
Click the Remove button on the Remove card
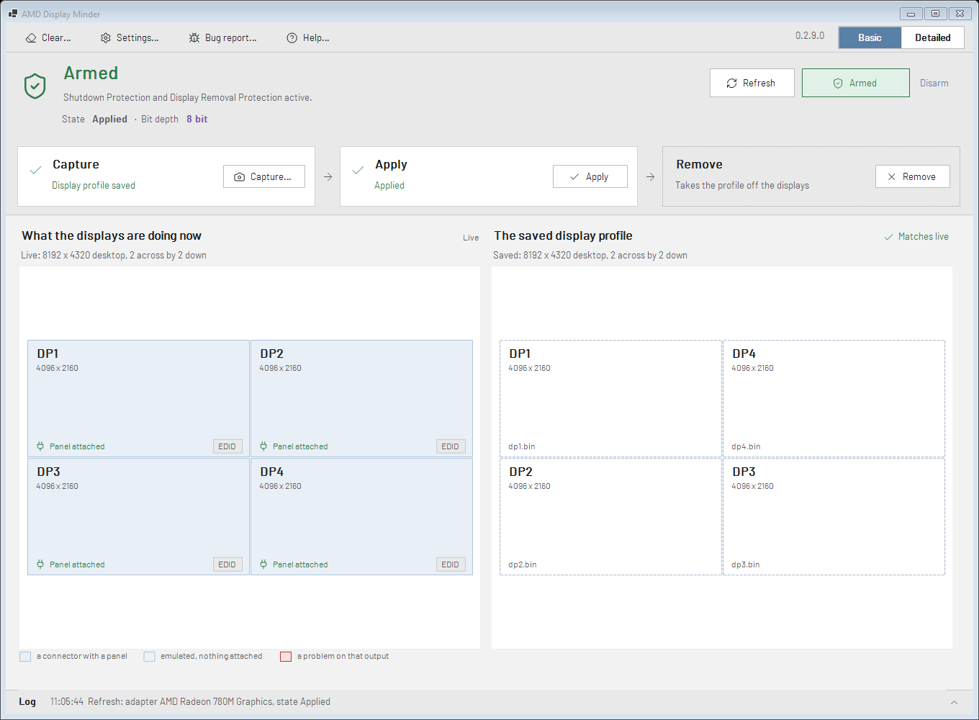click(912, 177)
